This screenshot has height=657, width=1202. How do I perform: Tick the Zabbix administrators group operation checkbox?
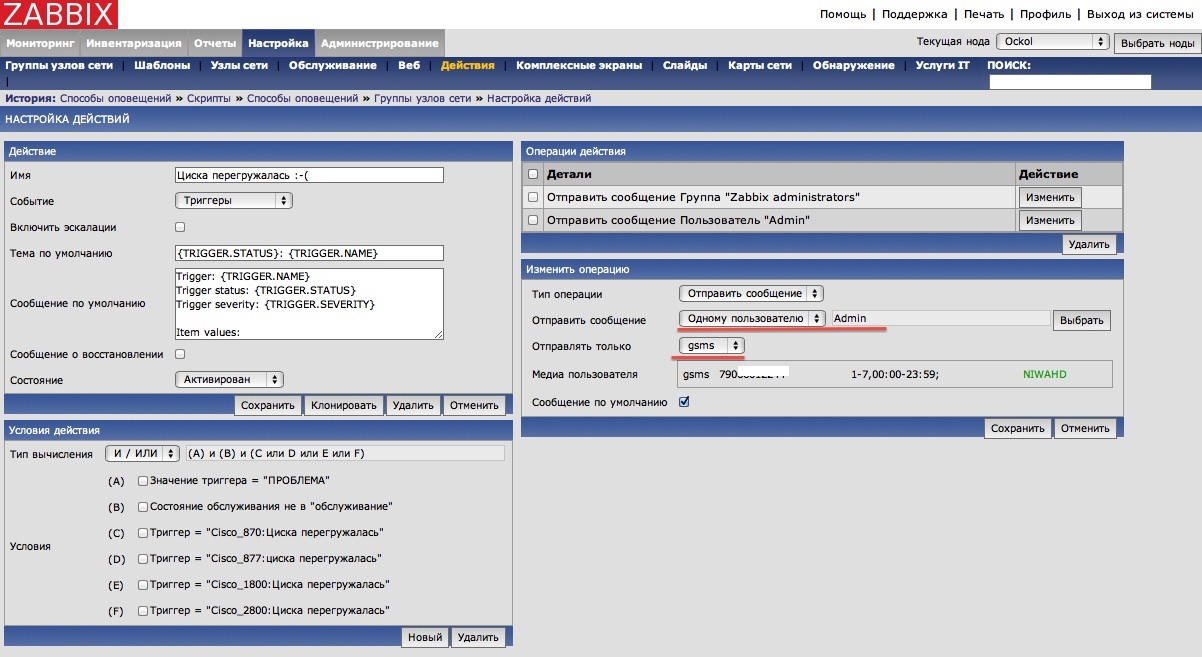[533, 197]
